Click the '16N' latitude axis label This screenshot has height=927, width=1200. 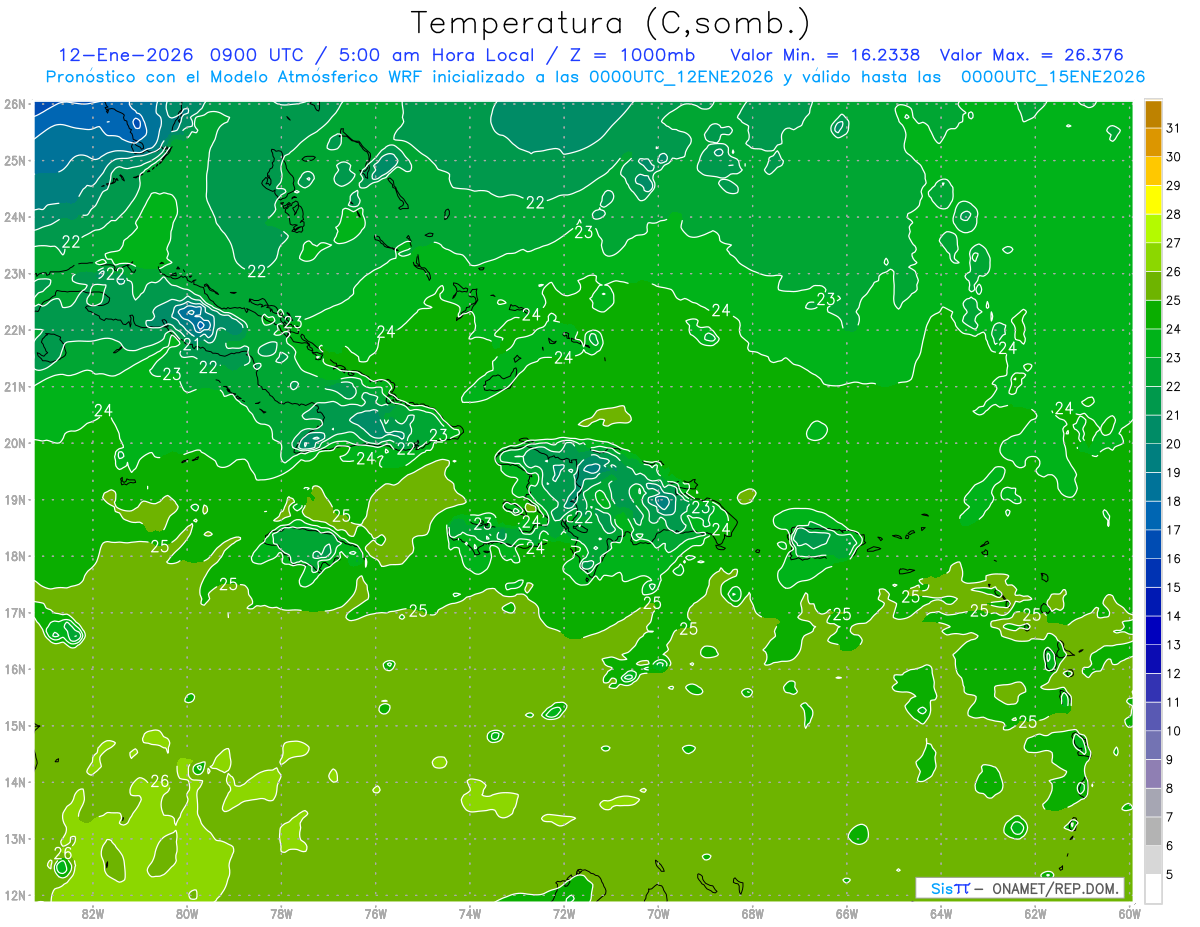coord(14,669)
